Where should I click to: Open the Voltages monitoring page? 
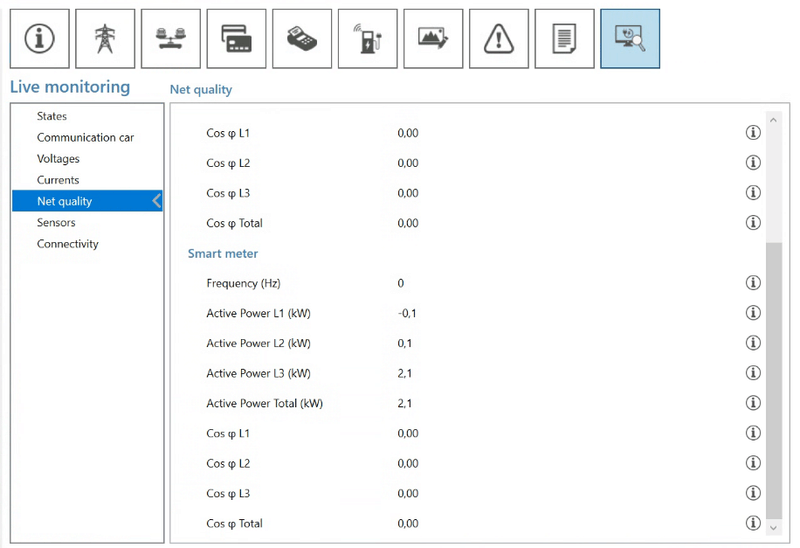[x=87, y=159]
